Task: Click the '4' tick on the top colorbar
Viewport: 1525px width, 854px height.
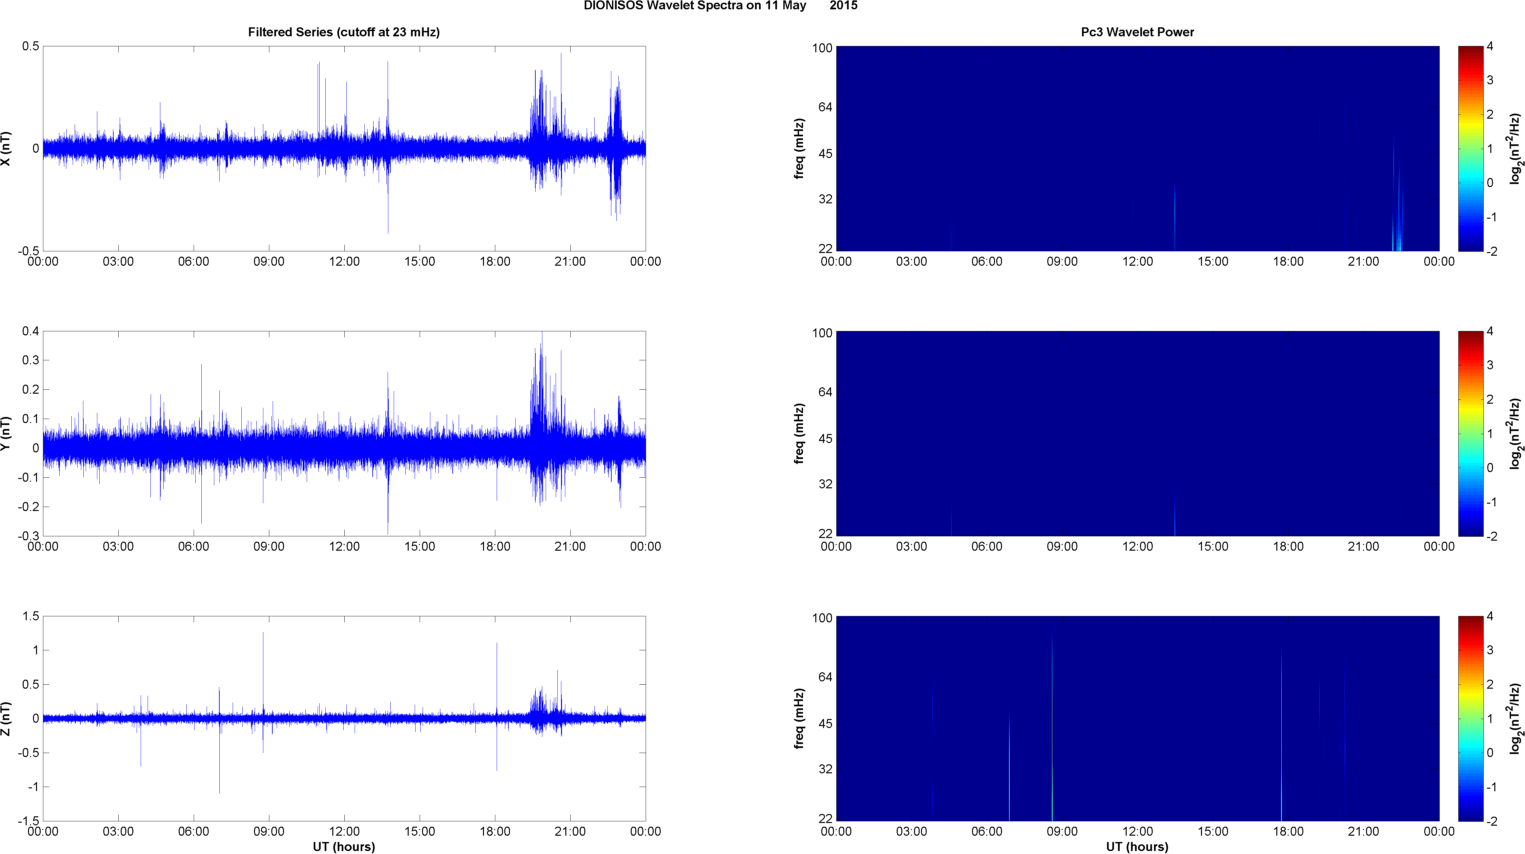Action: (x=1490, y=46)
